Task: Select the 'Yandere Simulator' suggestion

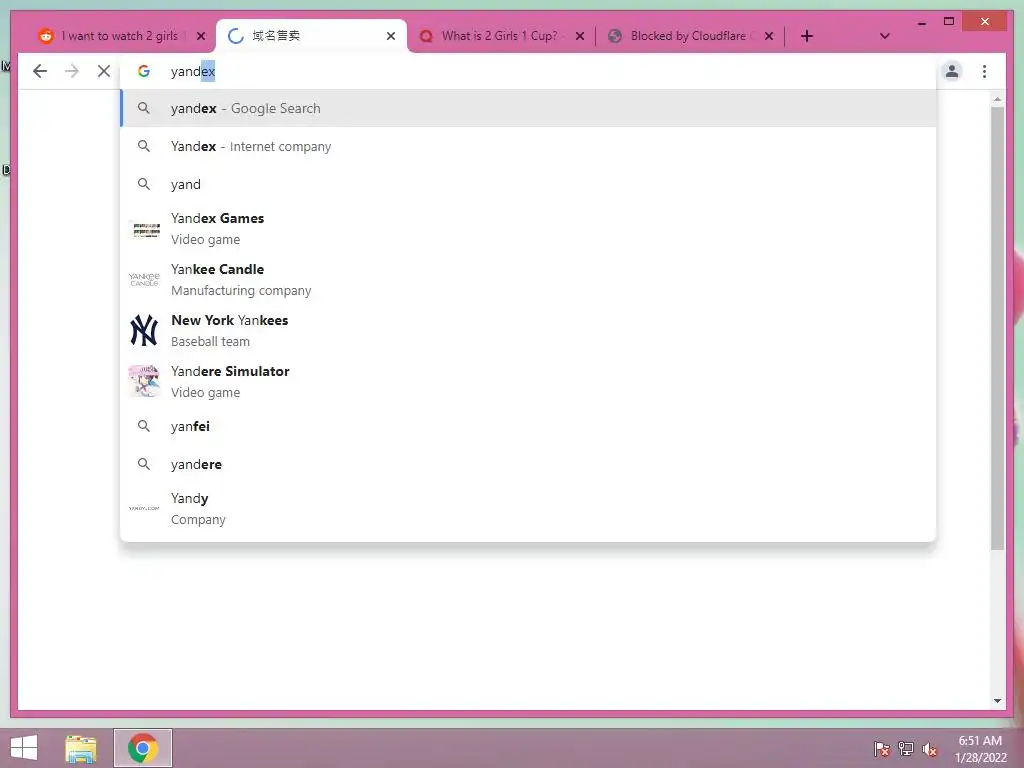Action: 528,381
